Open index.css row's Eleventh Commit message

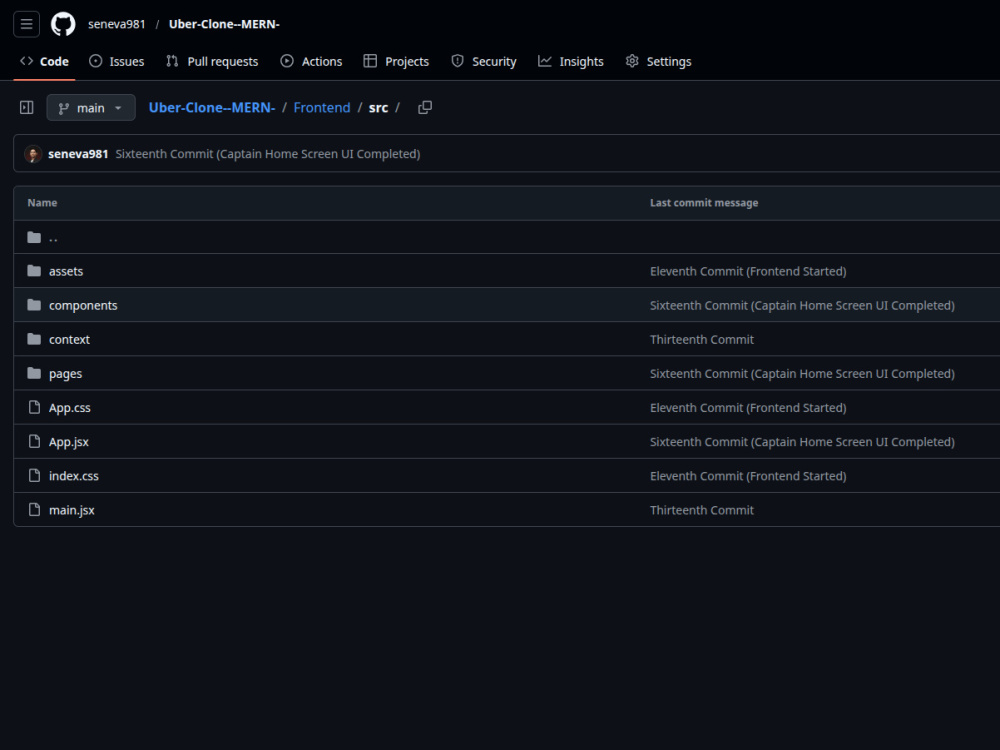tap(748, 476)
